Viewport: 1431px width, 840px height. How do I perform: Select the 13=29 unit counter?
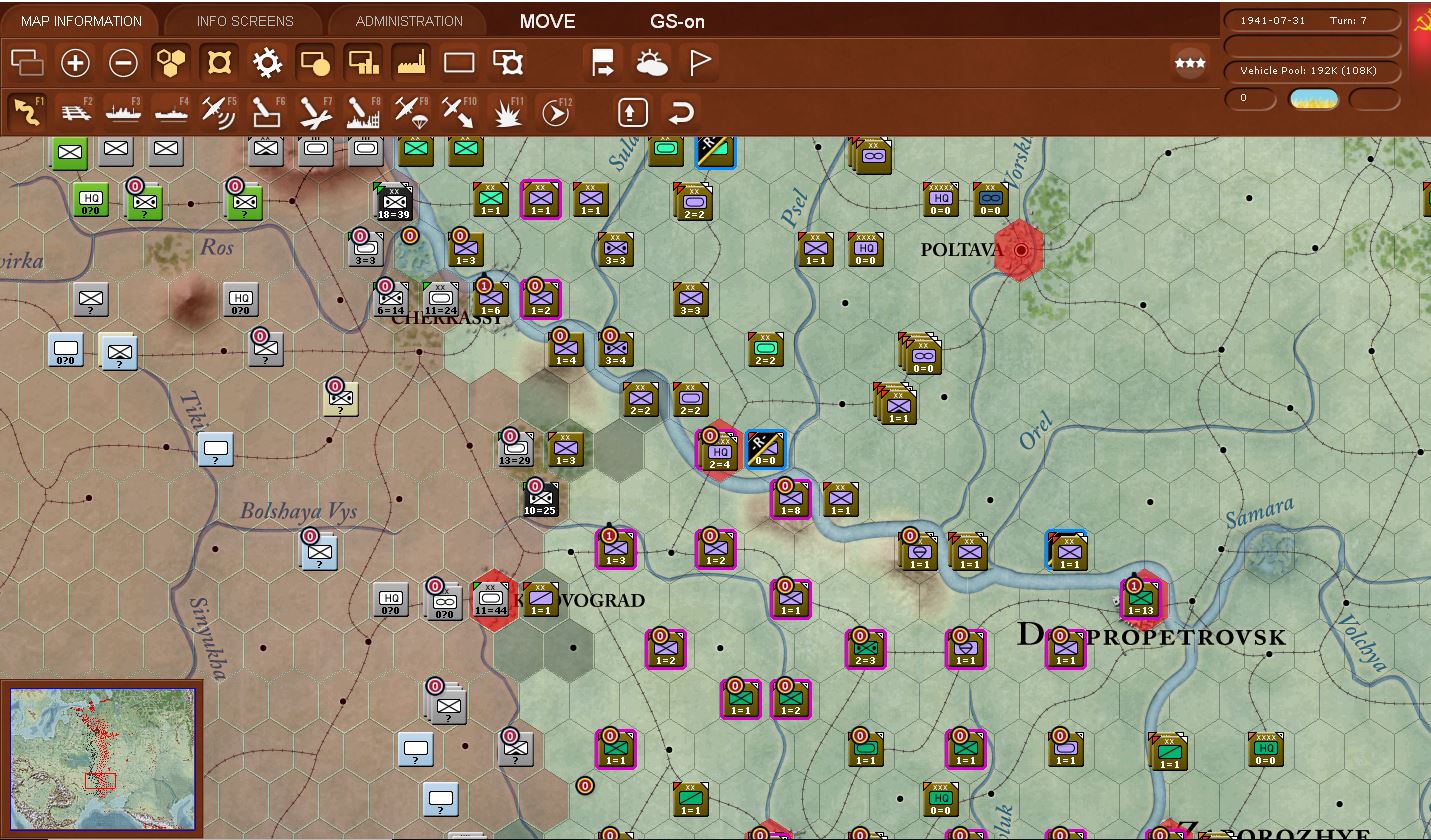[515, 449]
